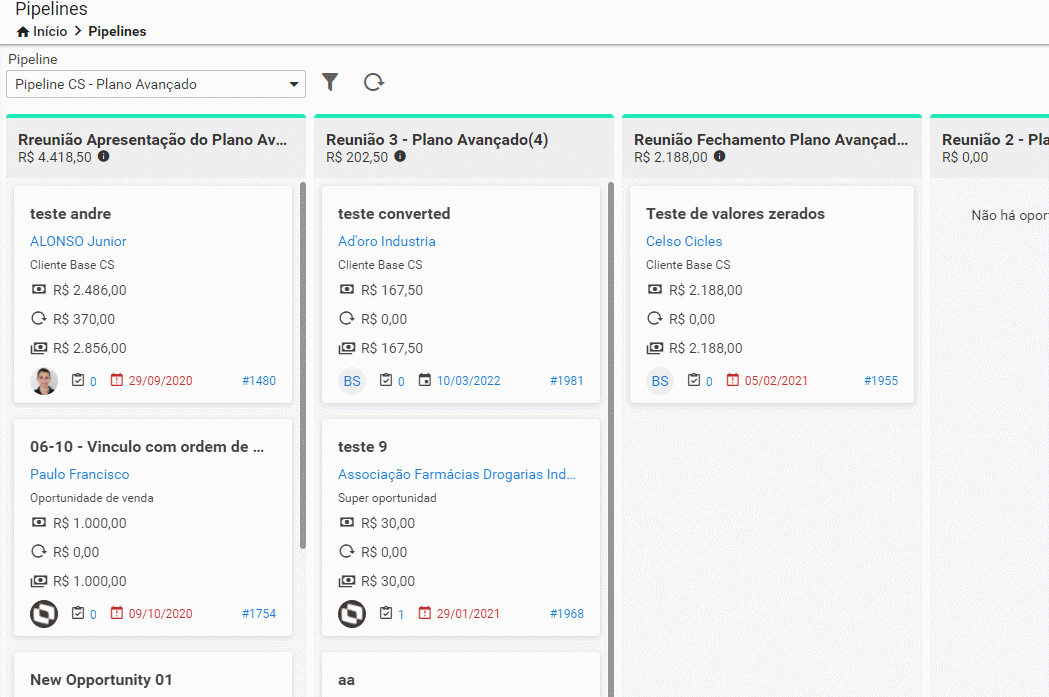Image resolution: width=1049 pixels, height=697 pixels.
Task: Open the Teste de valores zerados card title
Action: 735,214
